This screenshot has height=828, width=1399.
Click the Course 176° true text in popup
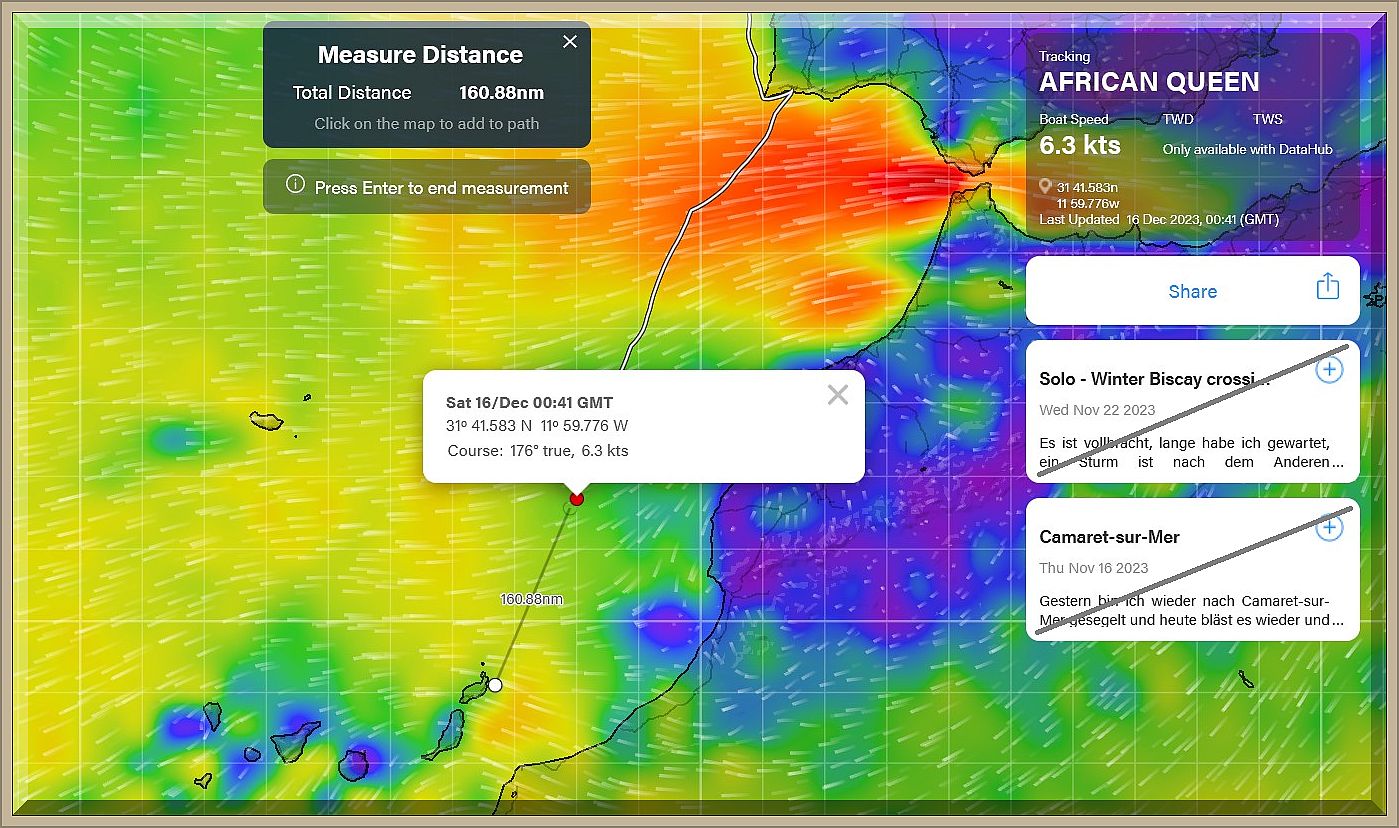(538, 450)
